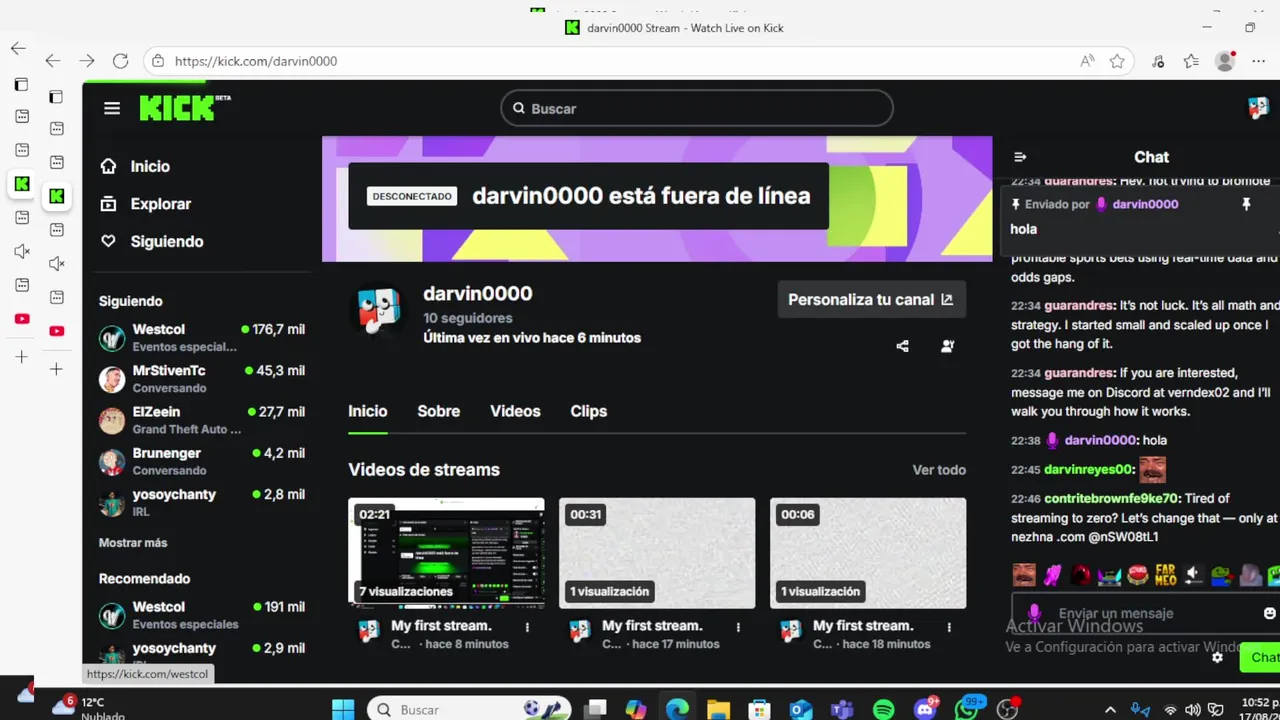Open recommended Westcol with 191 mil viewers

[x=202, y=615]
